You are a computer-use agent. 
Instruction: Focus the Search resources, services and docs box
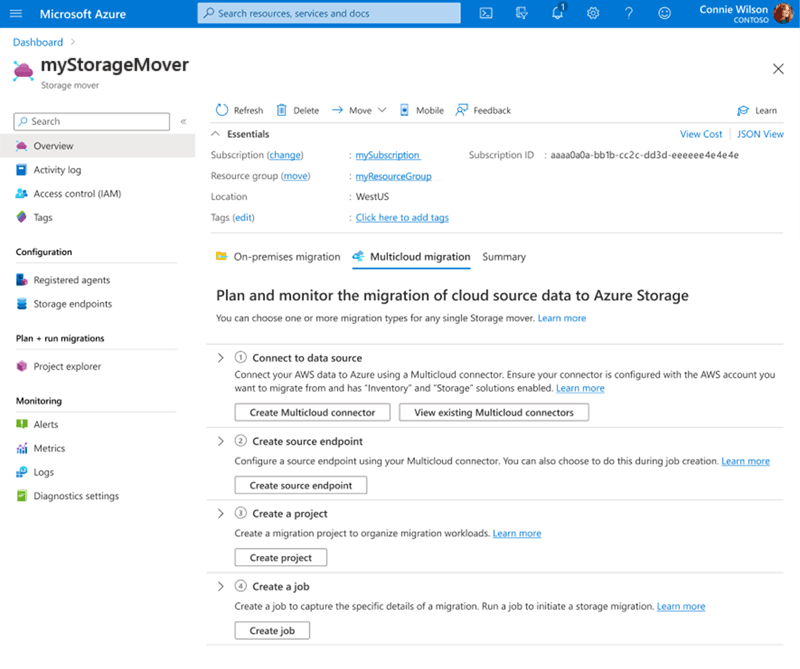(329, 13)
